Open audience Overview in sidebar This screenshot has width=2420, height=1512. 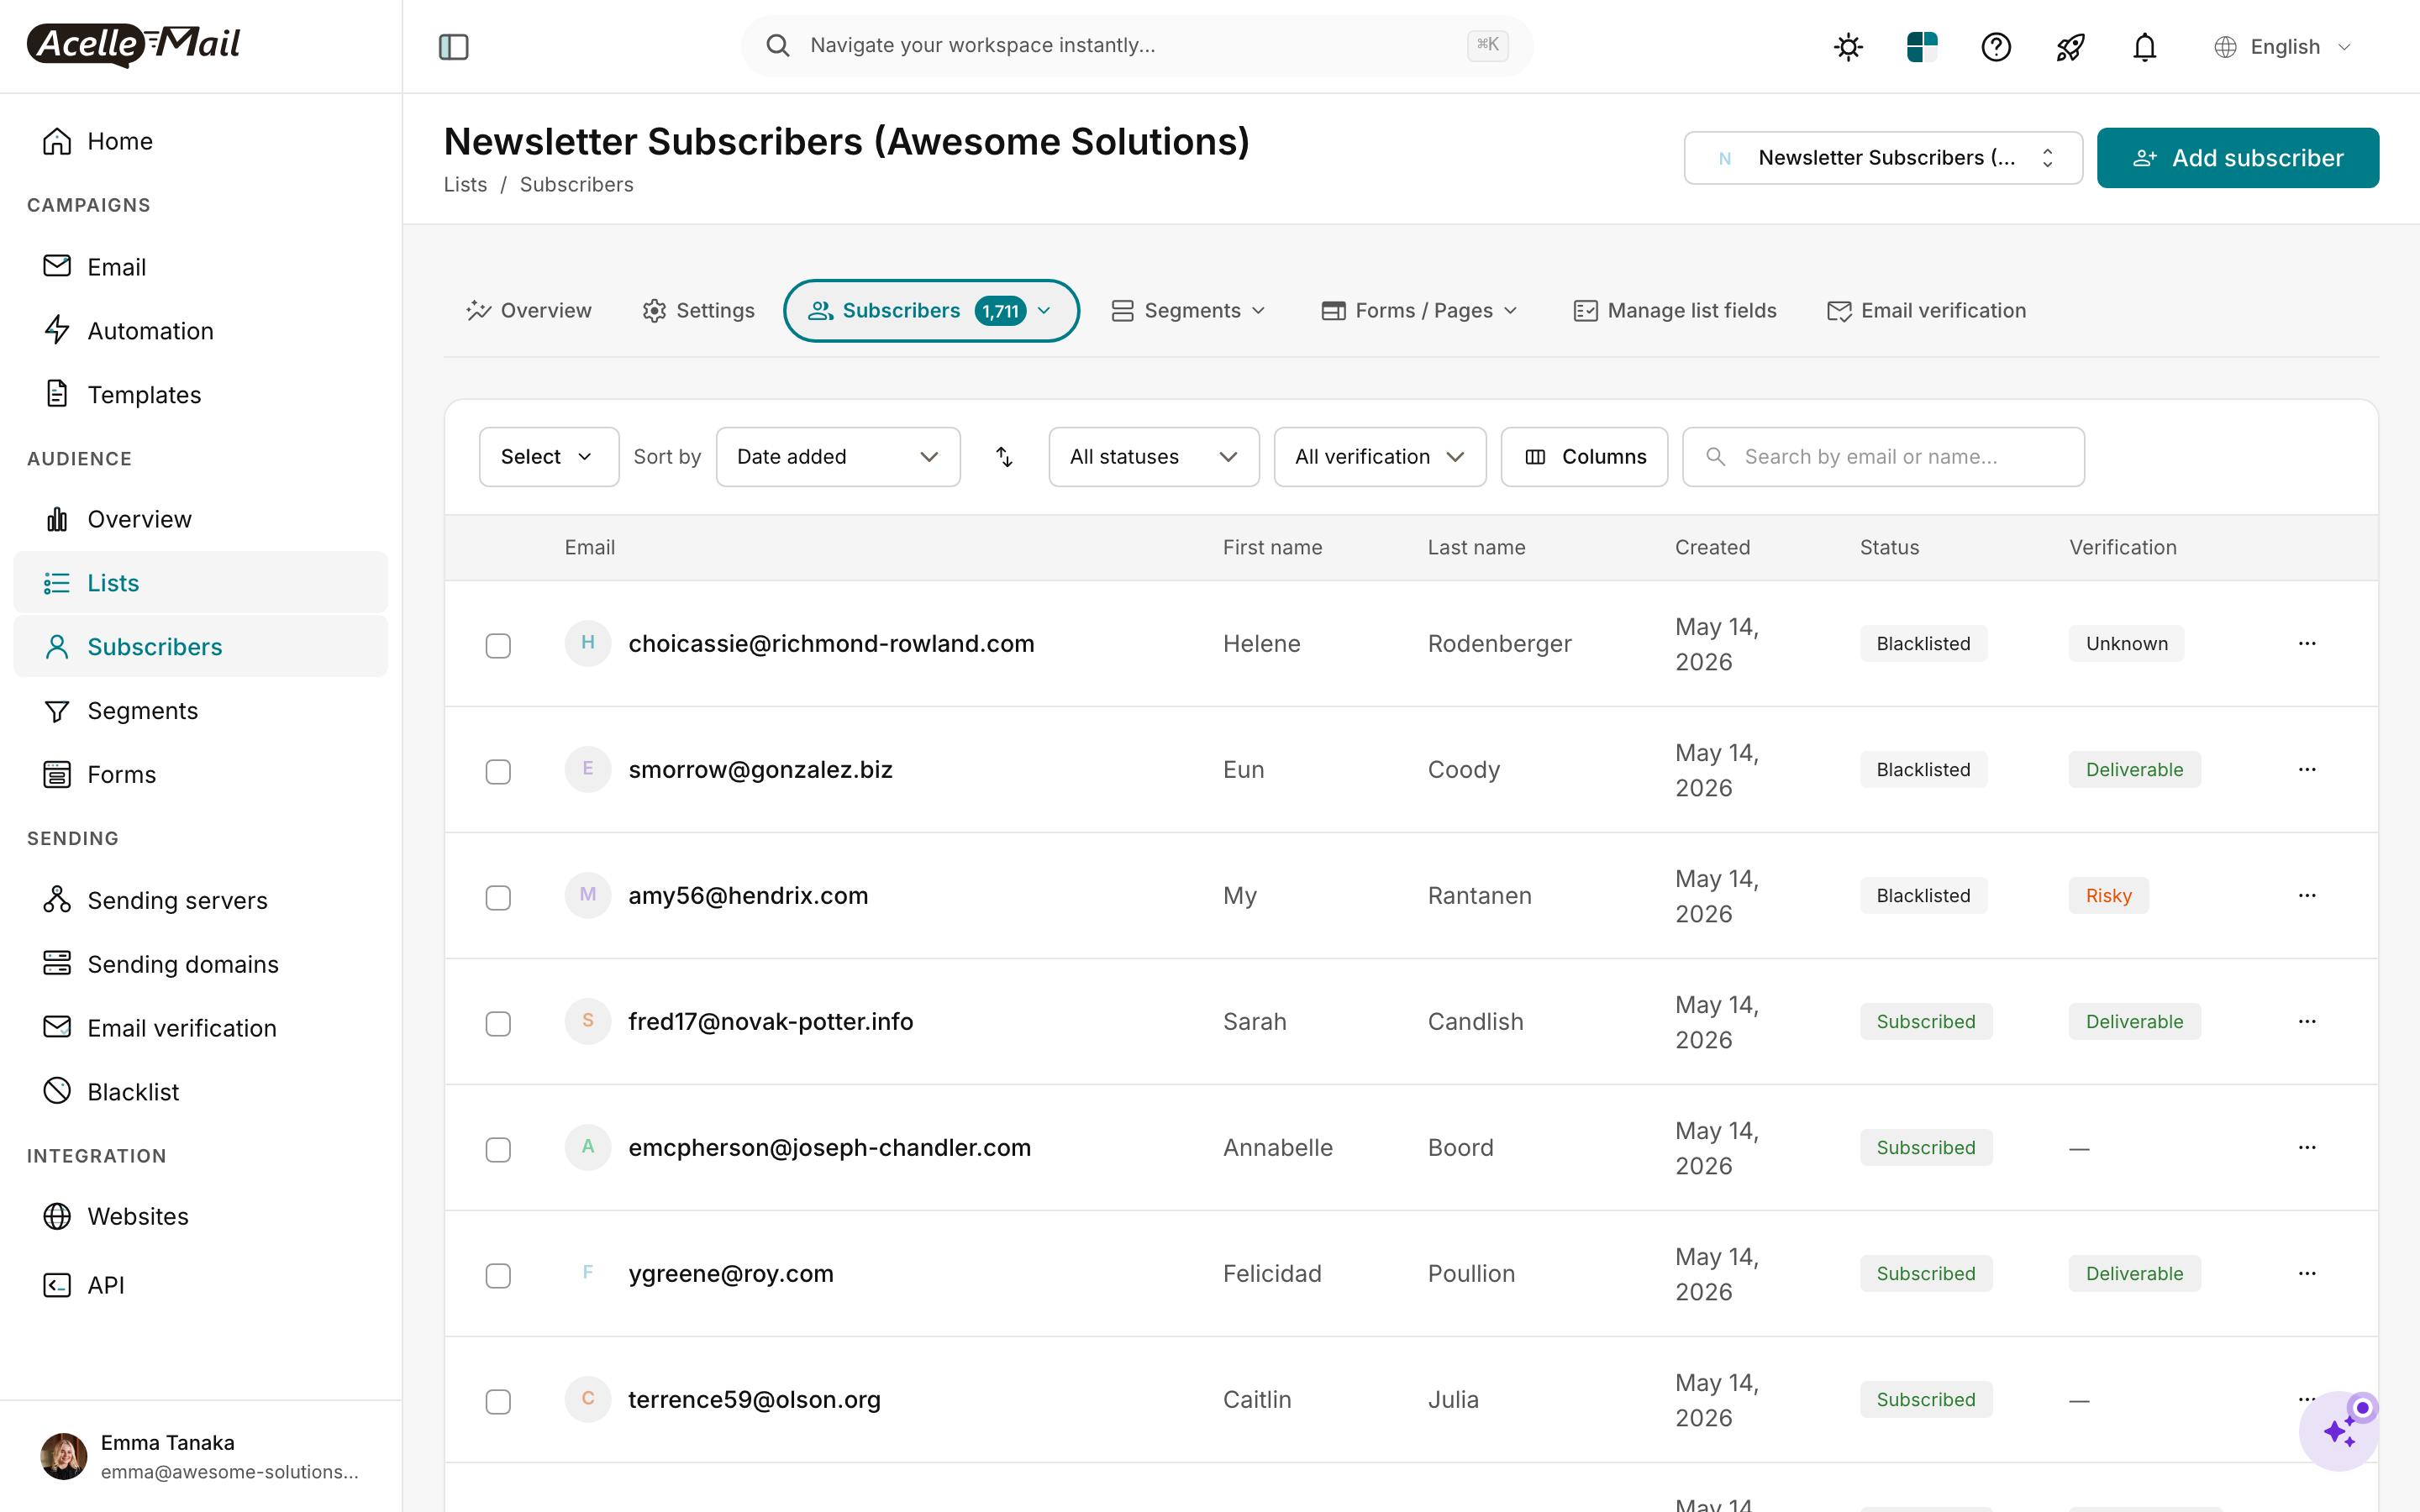pyautogui.click(x=200, y=519)
